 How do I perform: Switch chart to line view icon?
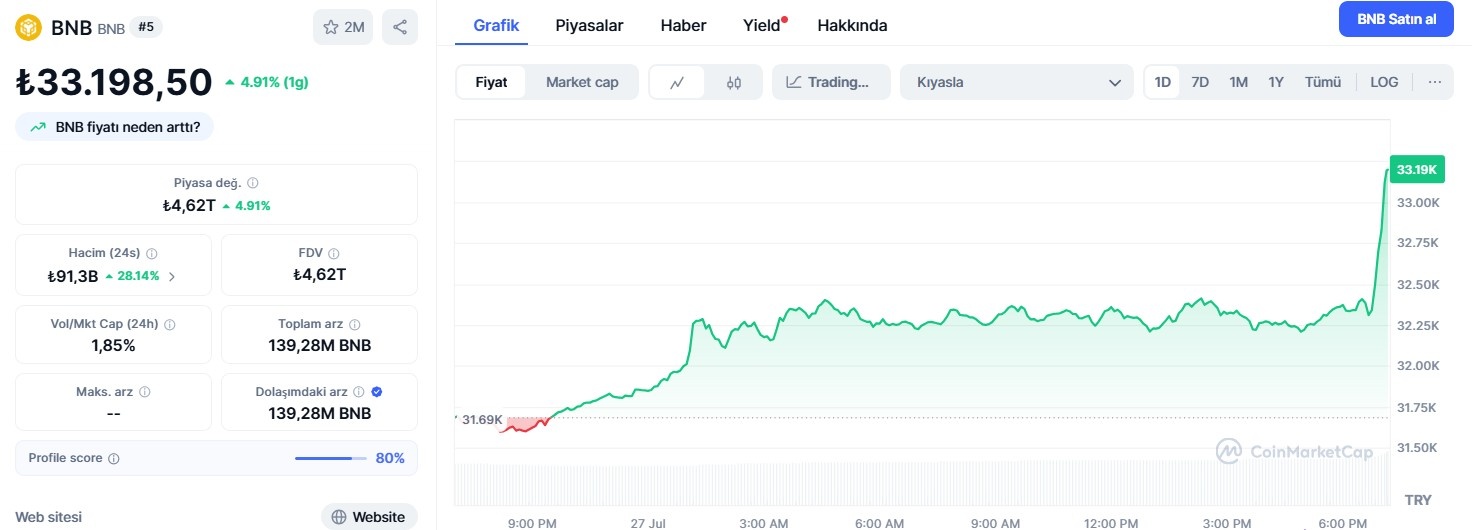point(677,82)
